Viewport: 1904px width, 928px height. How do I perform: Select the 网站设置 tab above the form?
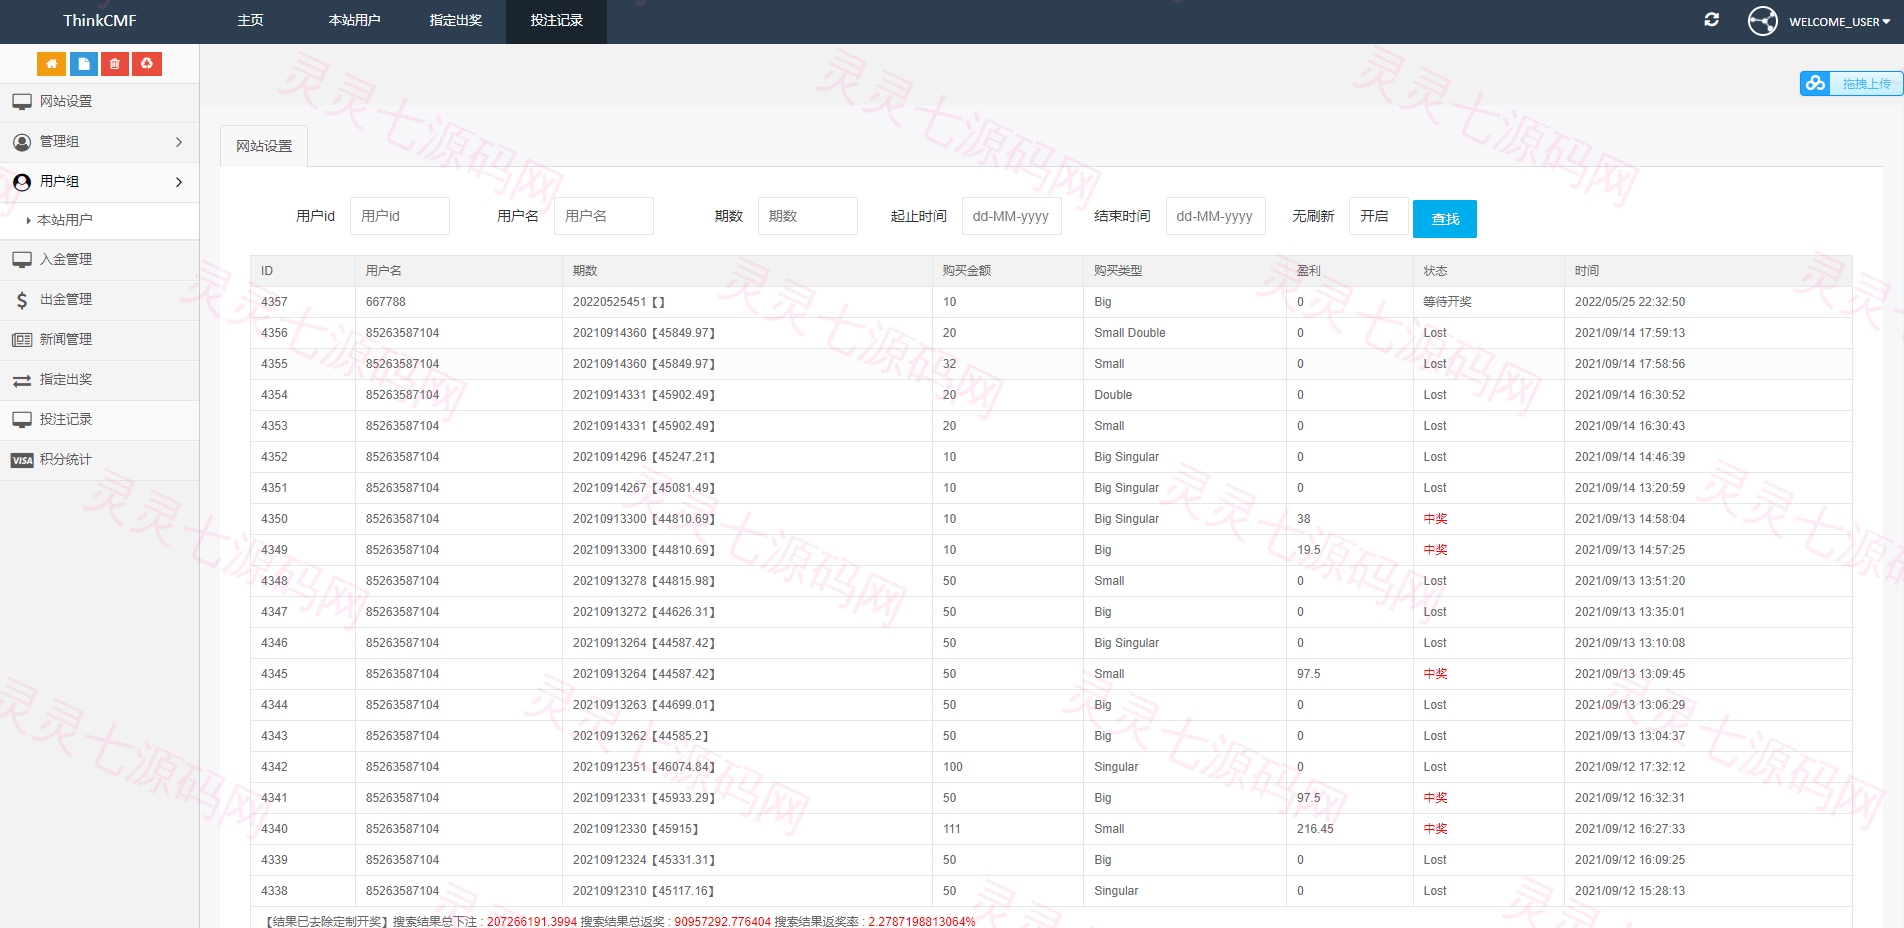[264, 146]
